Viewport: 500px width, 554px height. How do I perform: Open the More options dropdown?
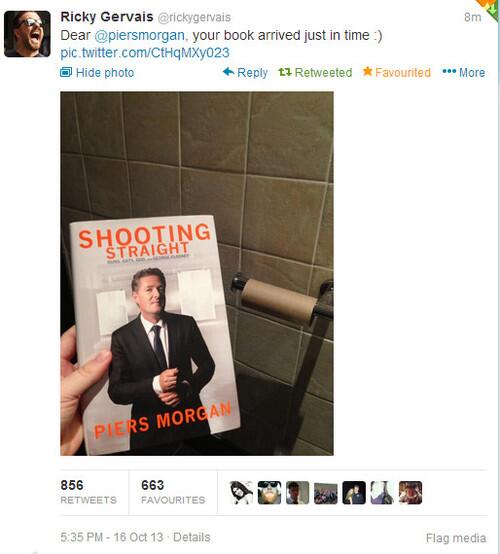tap(464, 72)
